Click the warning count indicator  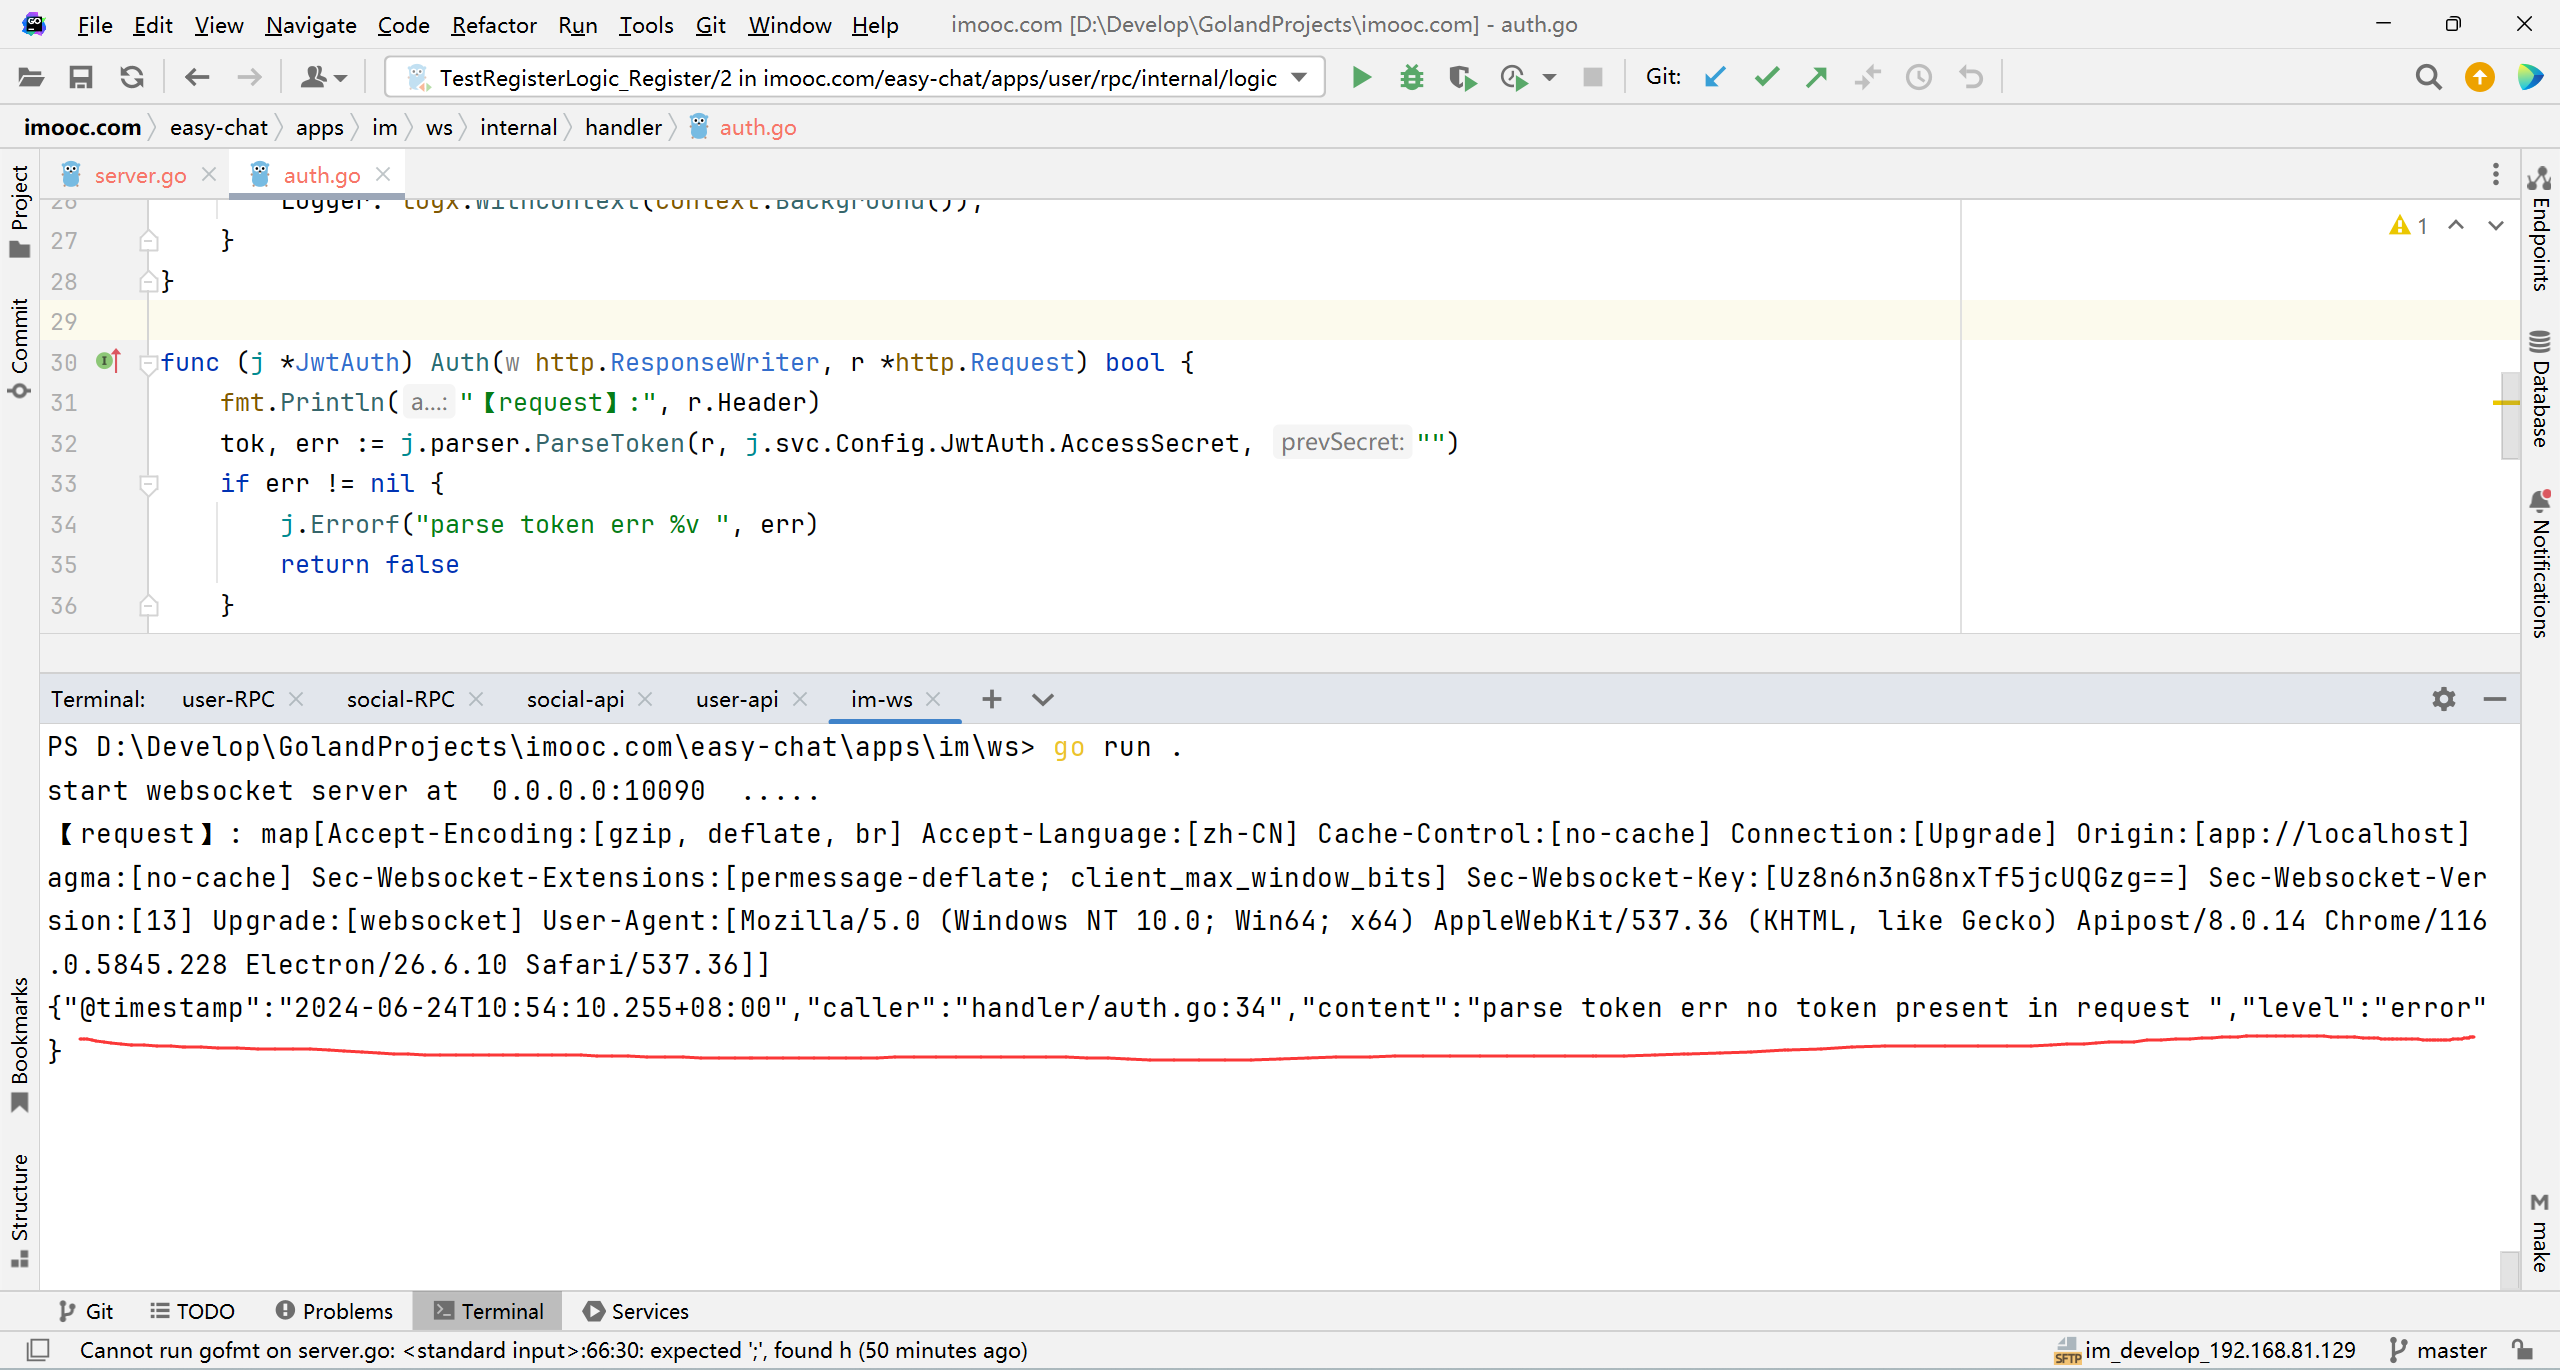click(x=2409, y=226)
